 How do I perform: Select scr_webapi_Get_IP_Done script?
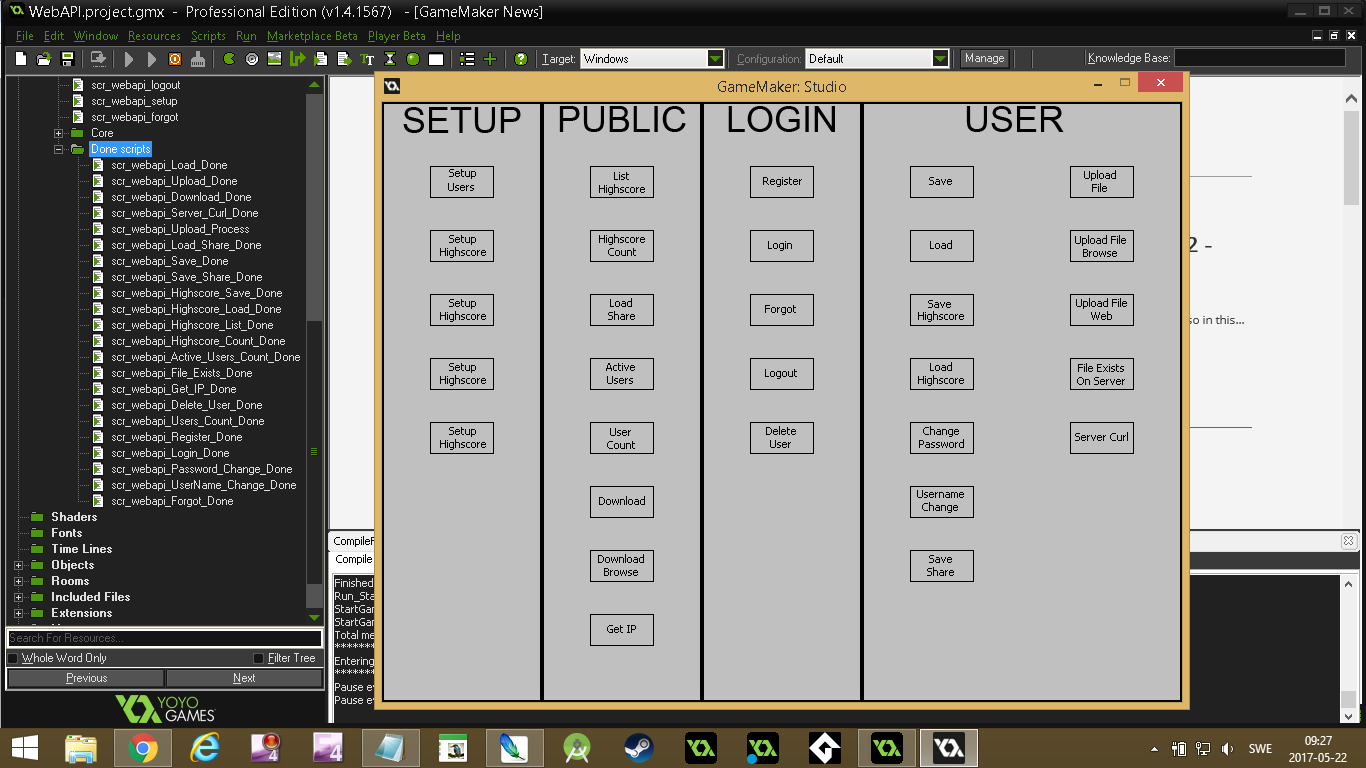tap(174, 389)
